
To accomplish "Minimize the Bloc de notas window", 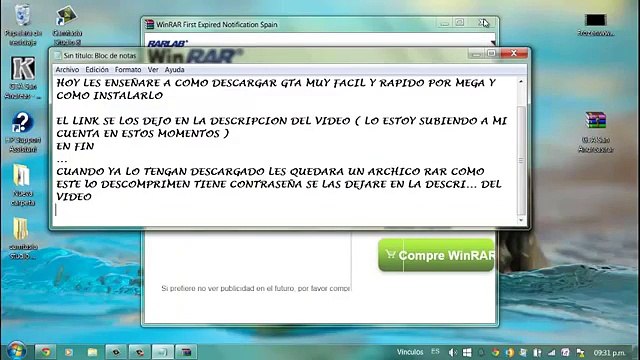I will pos(476,53).
